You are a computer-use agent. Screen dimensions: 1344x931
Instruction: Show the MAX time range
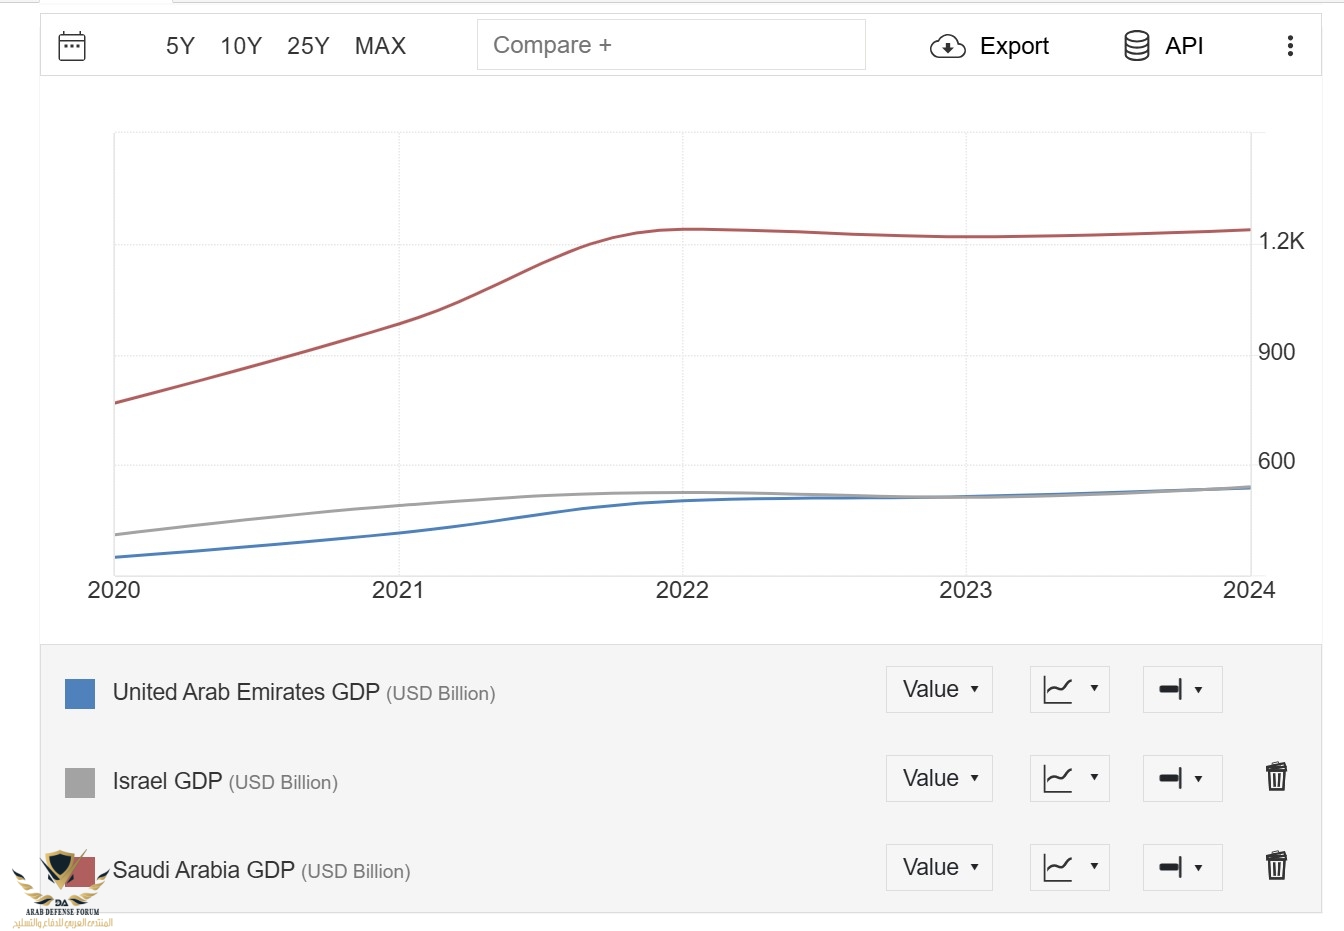(380, 46)
